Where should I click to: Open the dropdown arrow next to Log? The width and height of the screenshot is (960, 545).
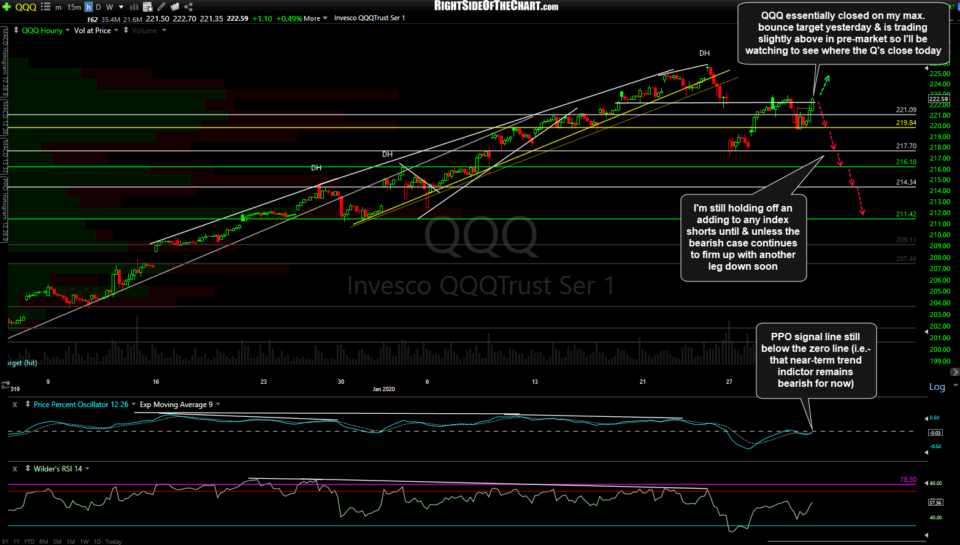pos(955,386)
